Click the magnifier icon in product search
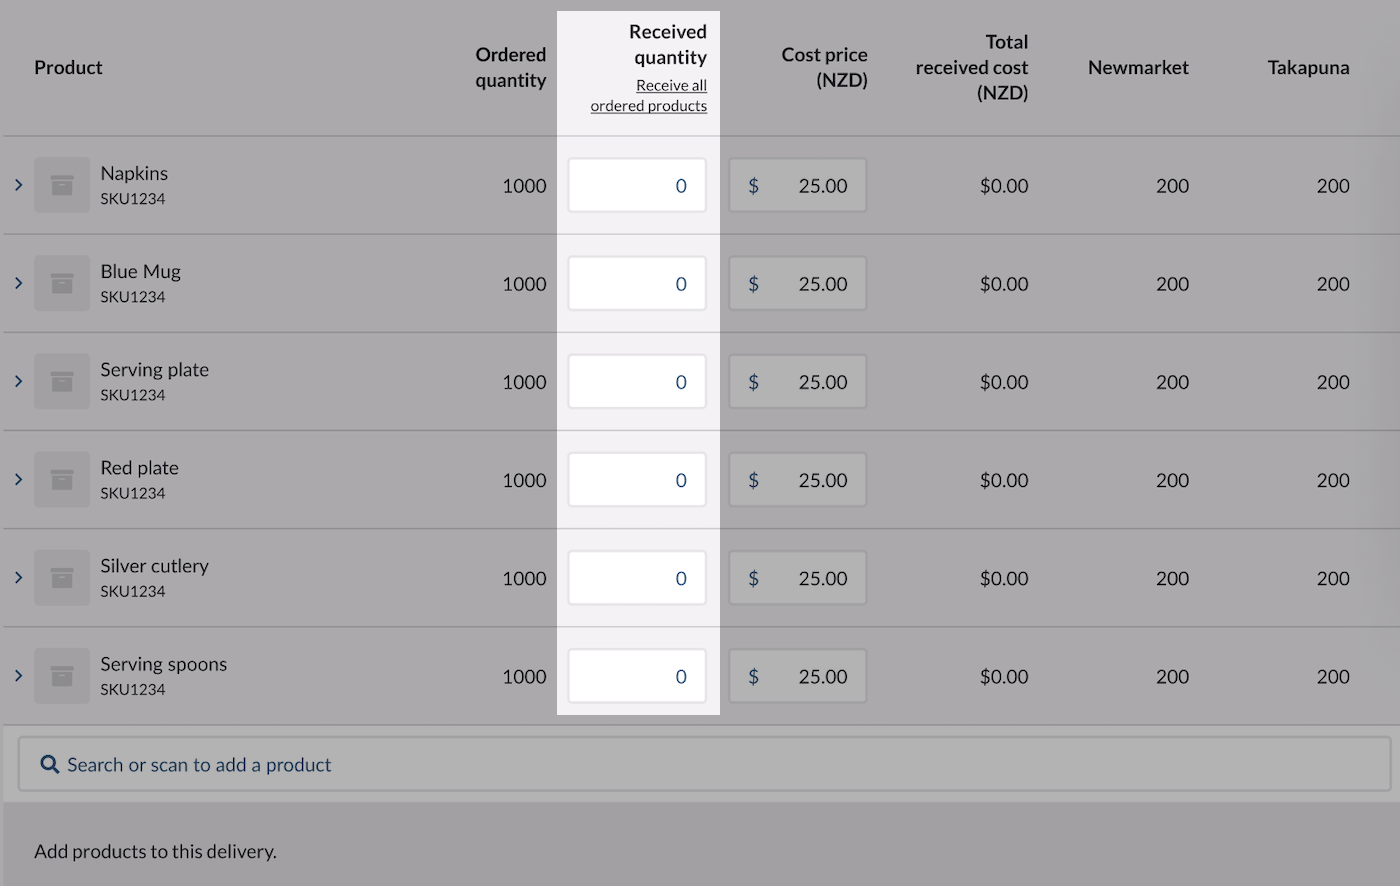The image size is (1400, 886). pos(49,764)
